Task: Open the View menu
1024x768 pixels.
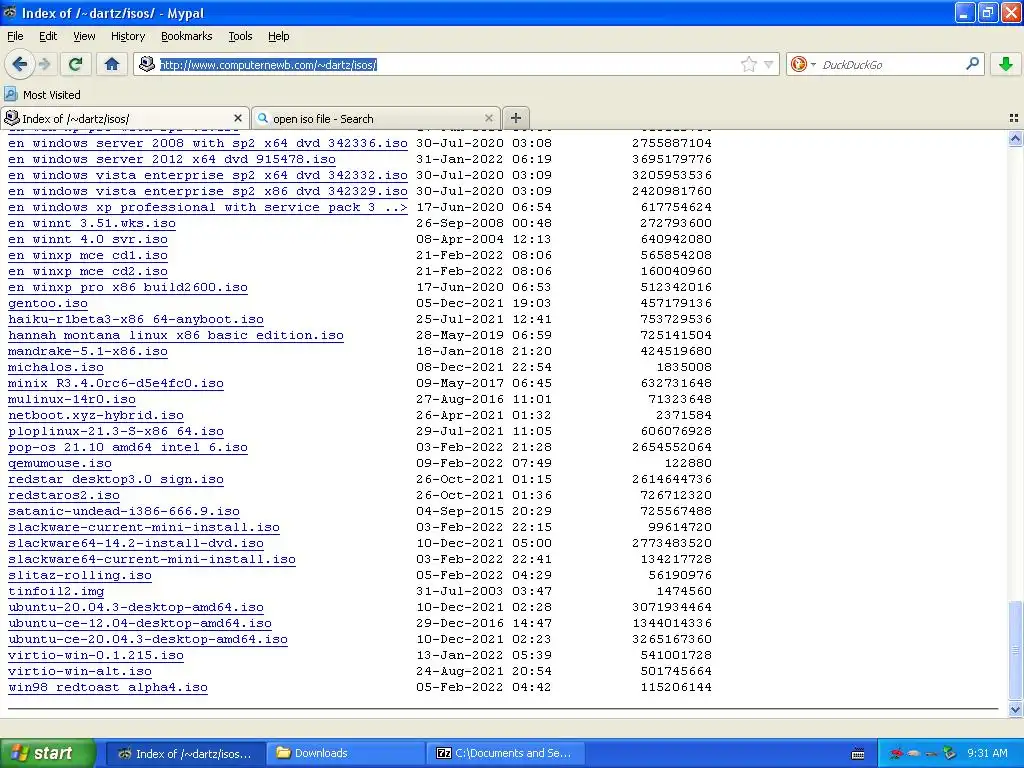Action: [x=84, y=37]
